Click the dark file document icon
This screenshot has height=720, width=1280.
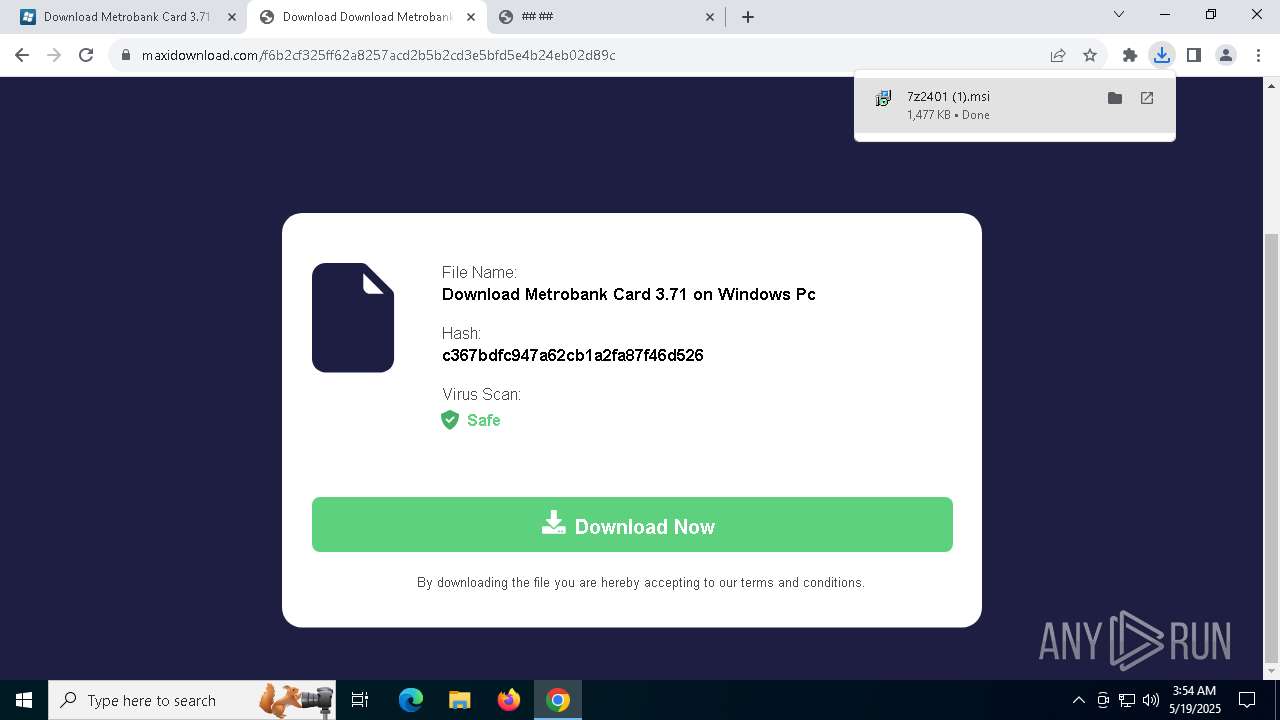tap(353, 318)
